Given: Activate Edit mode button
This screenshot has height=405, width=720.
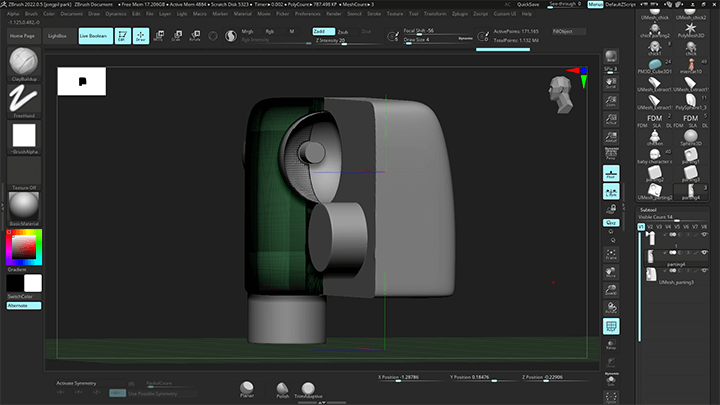Looking at the screenshot, I should coord(123,36).
